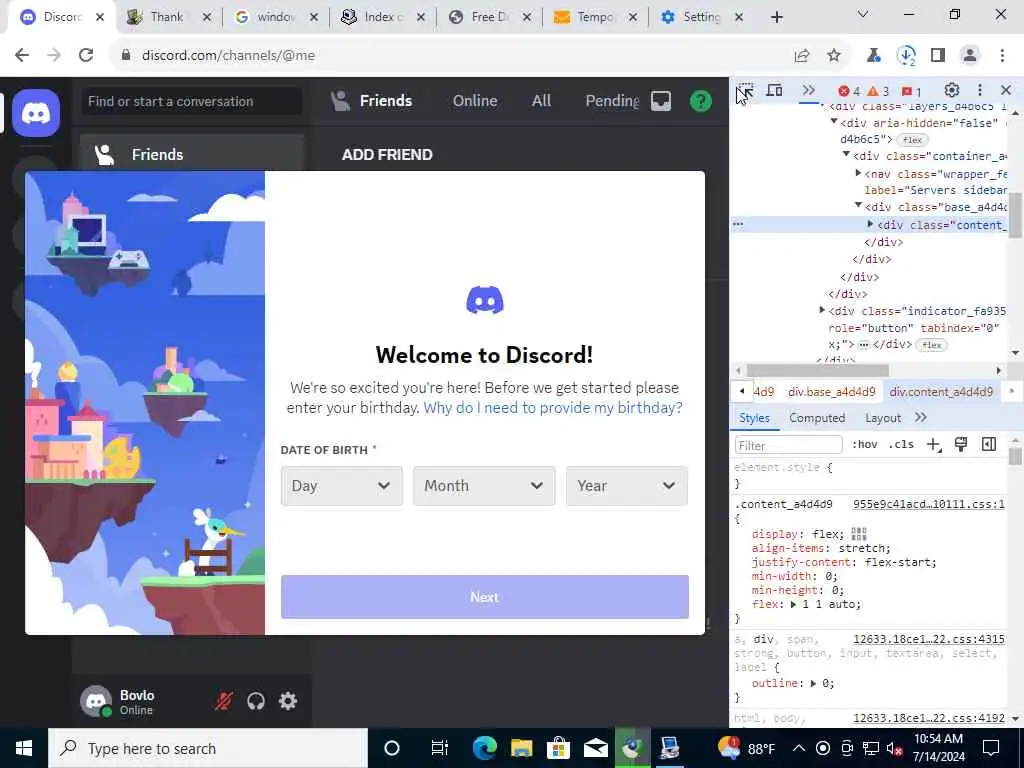Collapse the div class base_a4d4 node

858,206
